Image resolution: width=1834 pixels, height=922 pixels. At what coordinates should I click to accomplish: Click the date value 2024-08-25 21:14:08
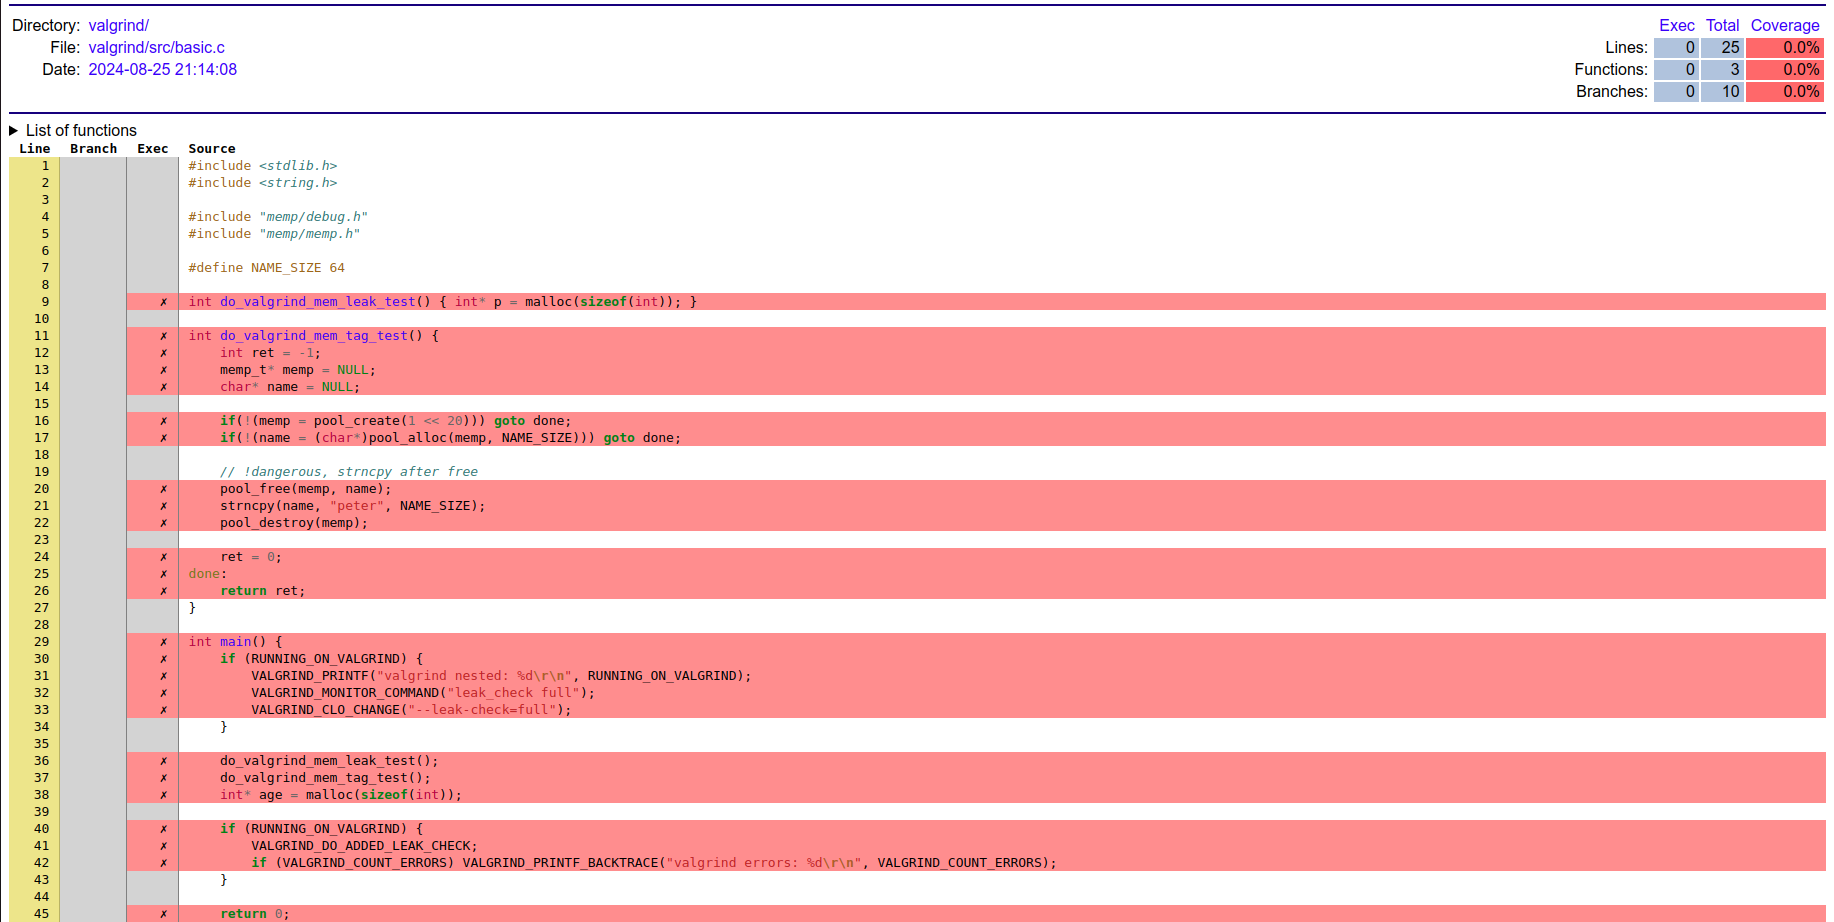tap(162, 70)
